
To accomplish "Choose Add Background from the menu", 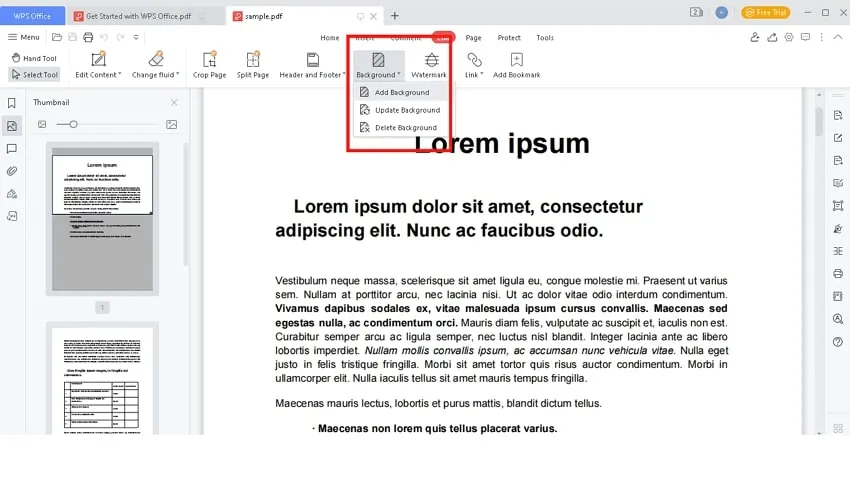I will [401, 92].
